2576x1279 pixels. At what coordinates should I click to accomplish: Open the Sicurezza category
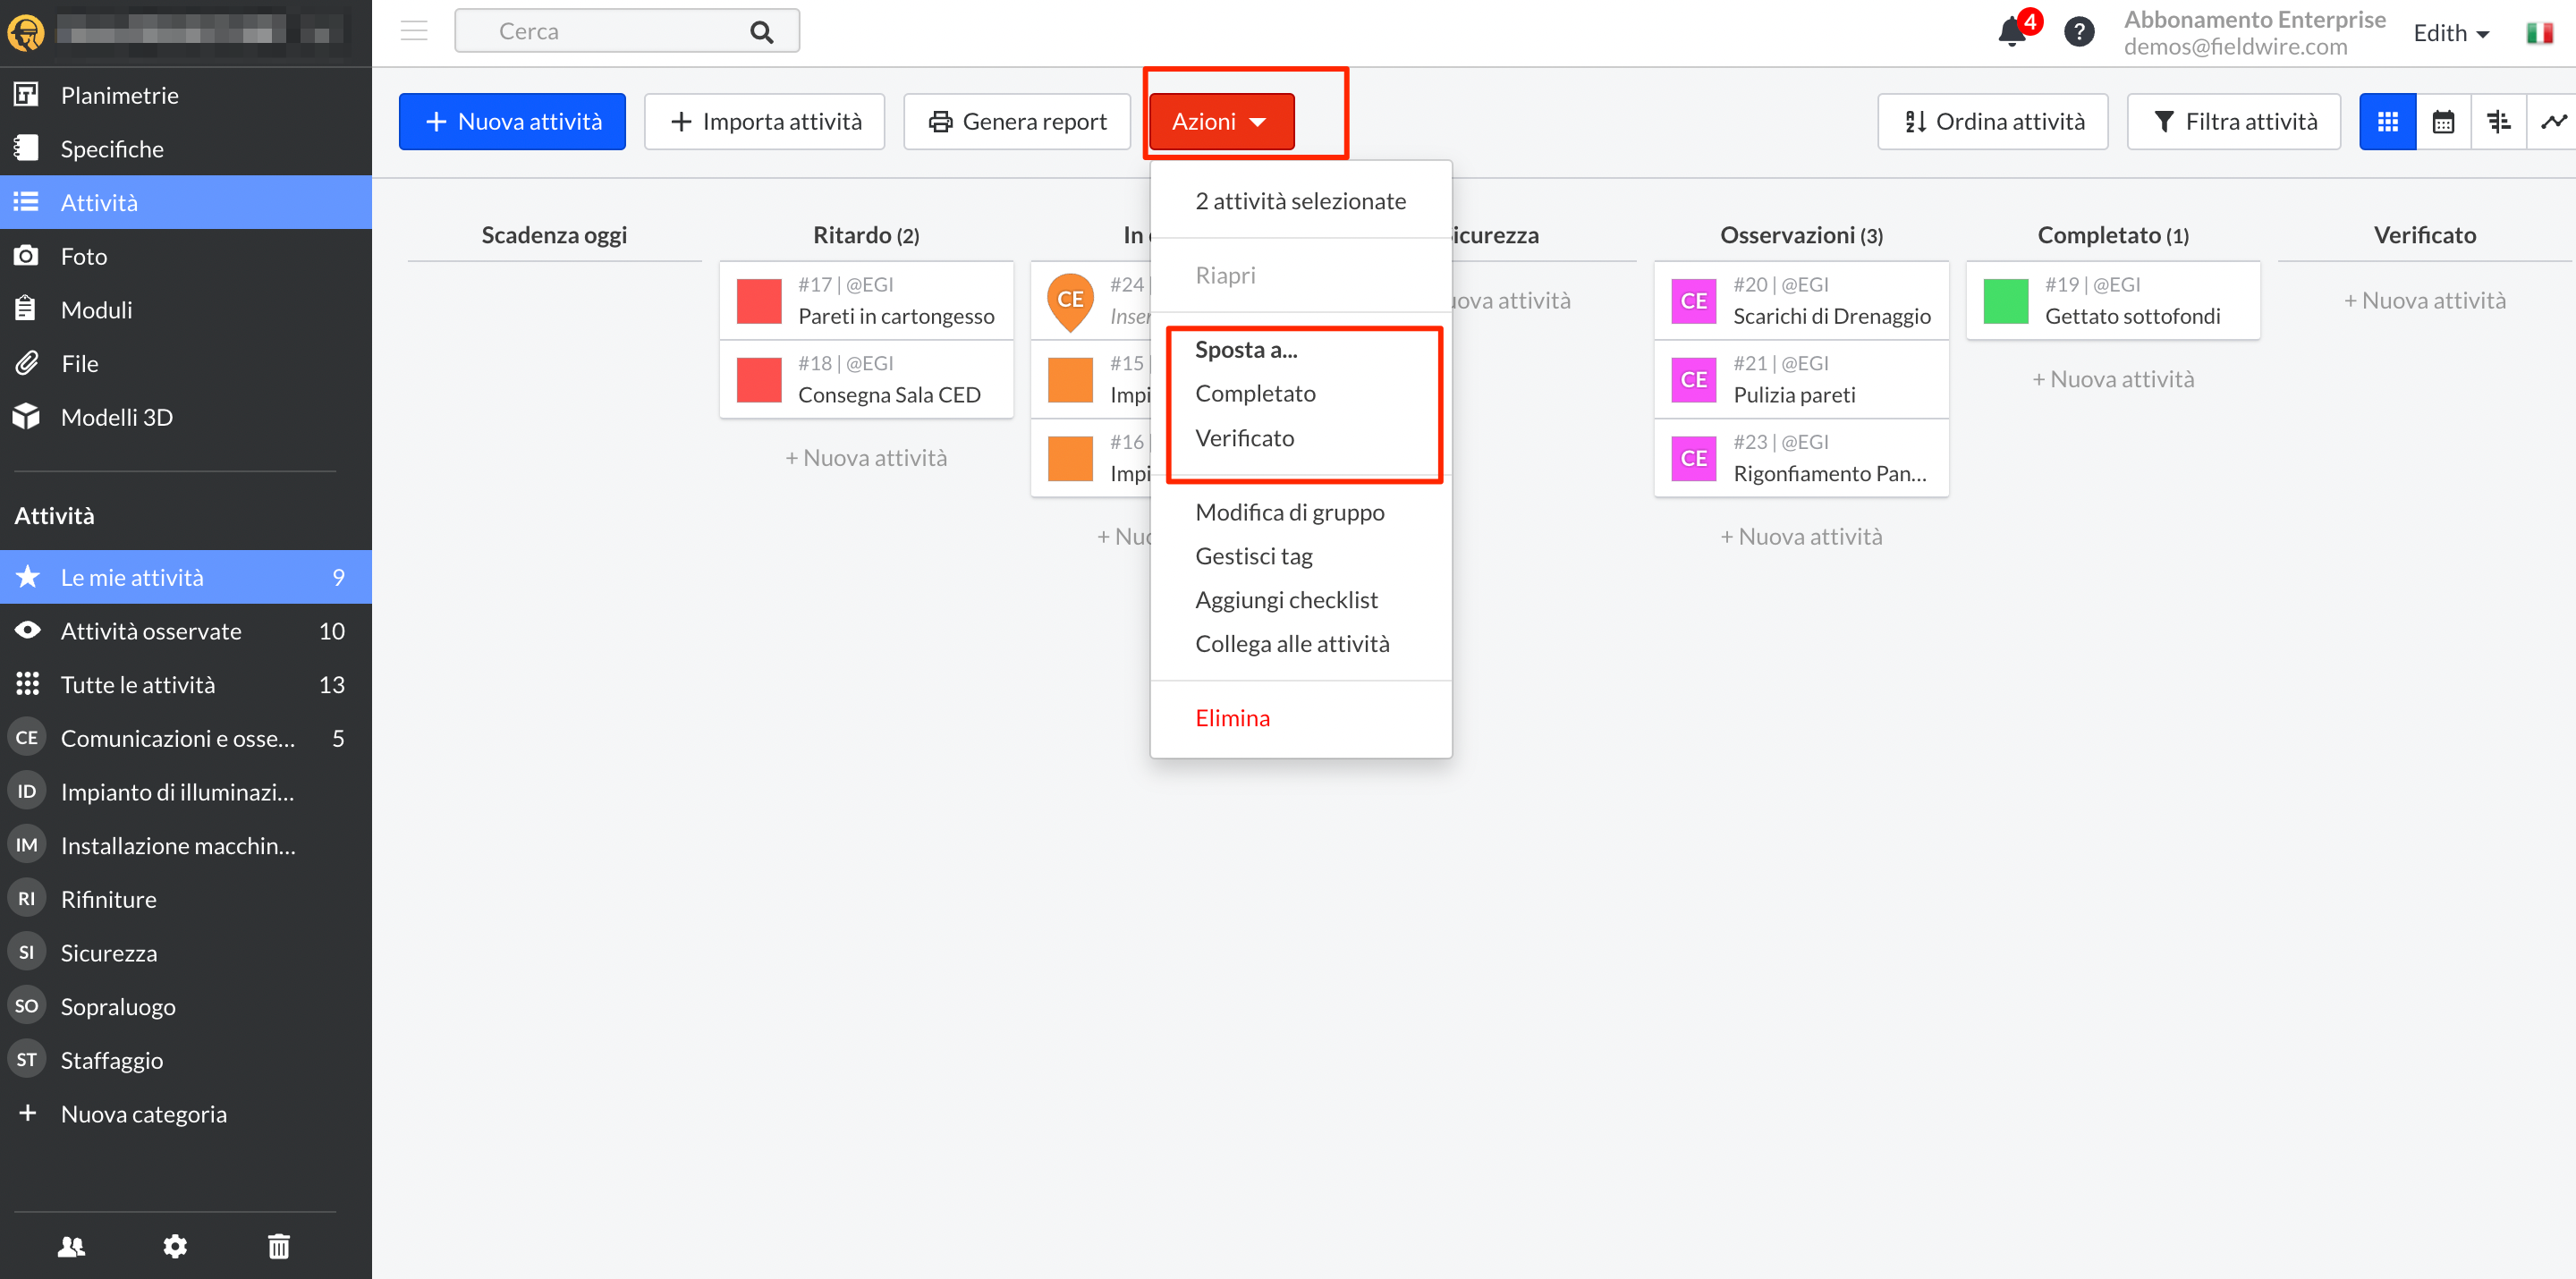[186, 953]
